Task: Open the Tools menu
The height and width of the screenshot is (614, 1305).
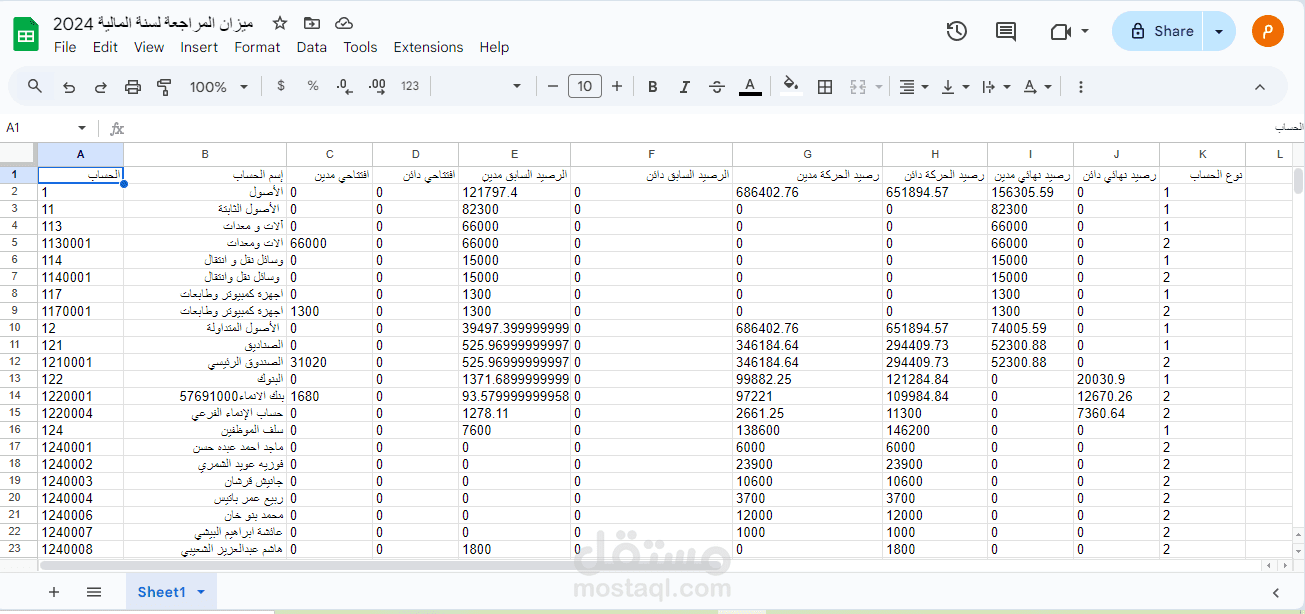Action: coord(360,47)
